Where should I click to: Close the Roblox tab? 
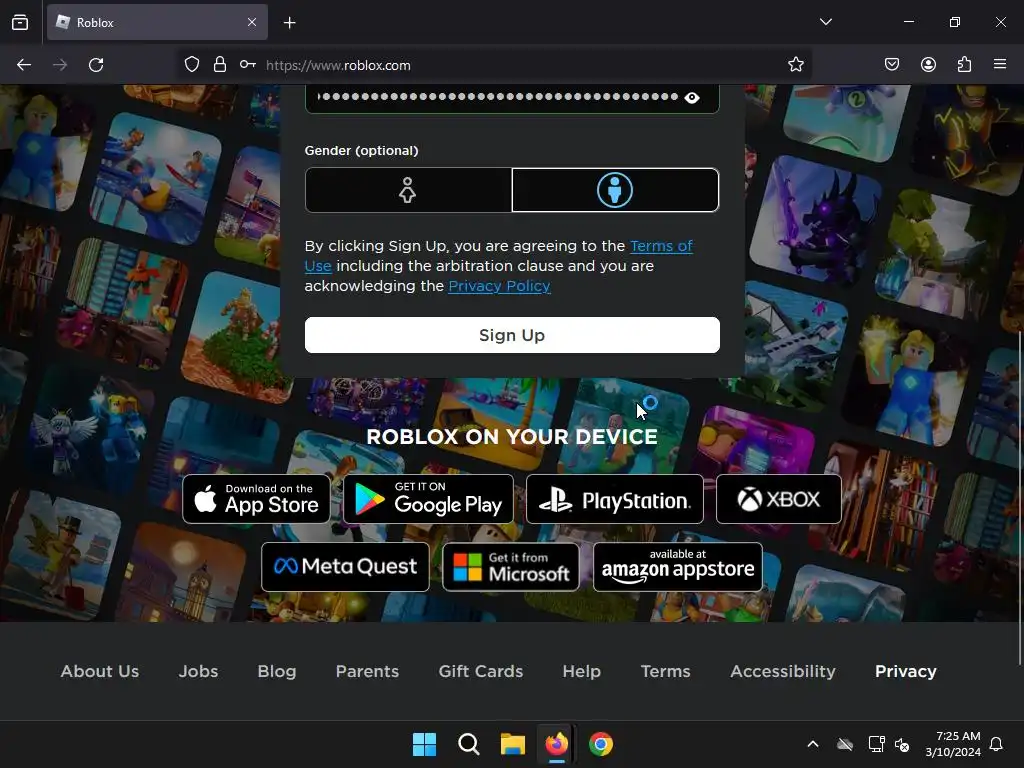[x=252, y=22]
